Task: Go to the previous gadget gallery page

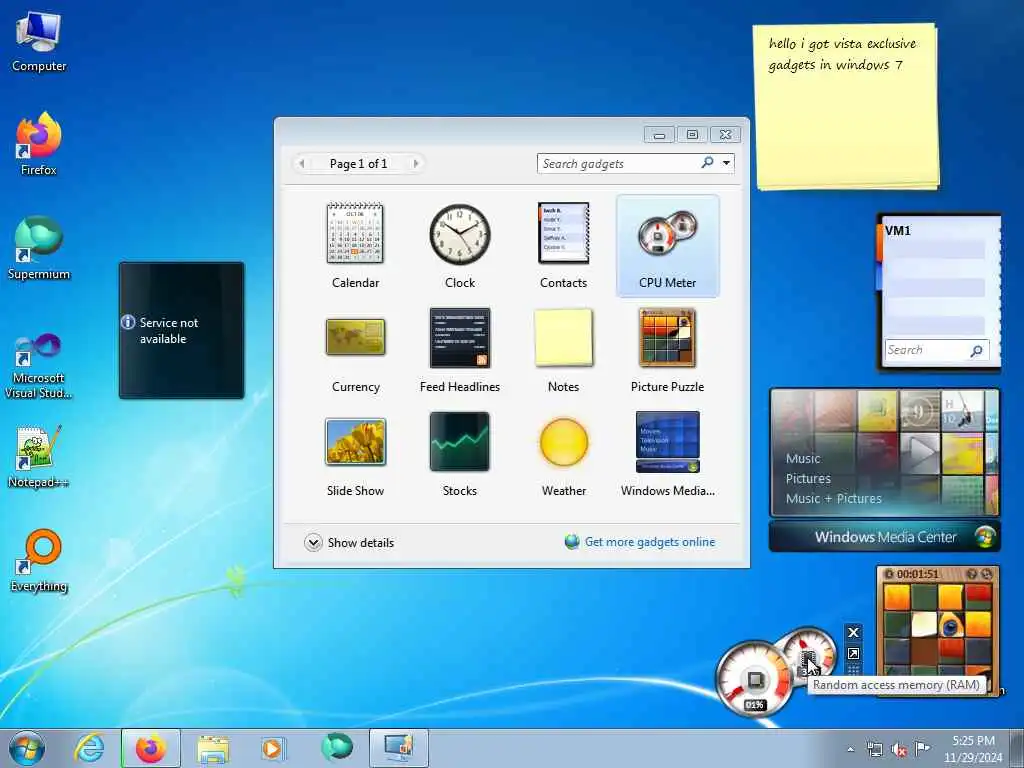Action: point(302,163)
